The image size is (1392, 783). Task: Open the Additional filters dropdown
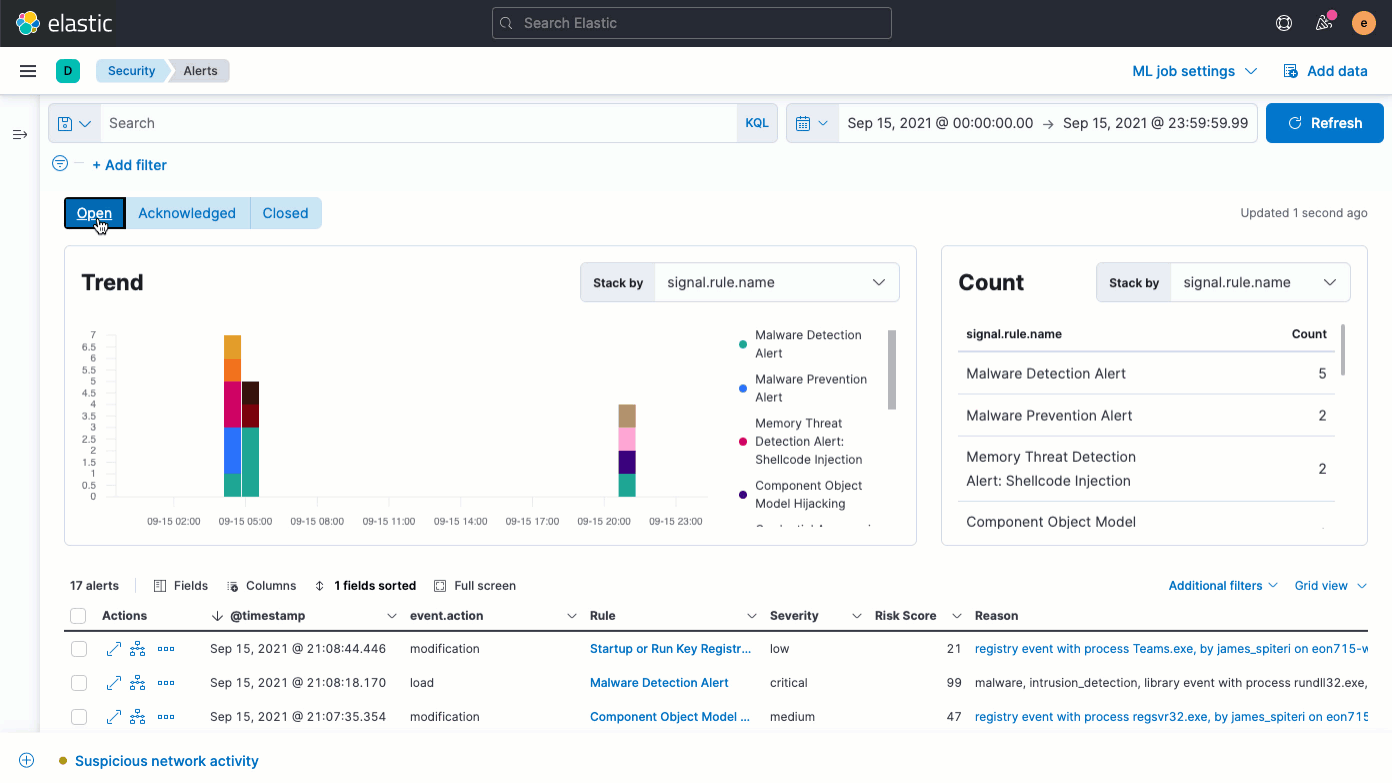[x=1222, y=585]
